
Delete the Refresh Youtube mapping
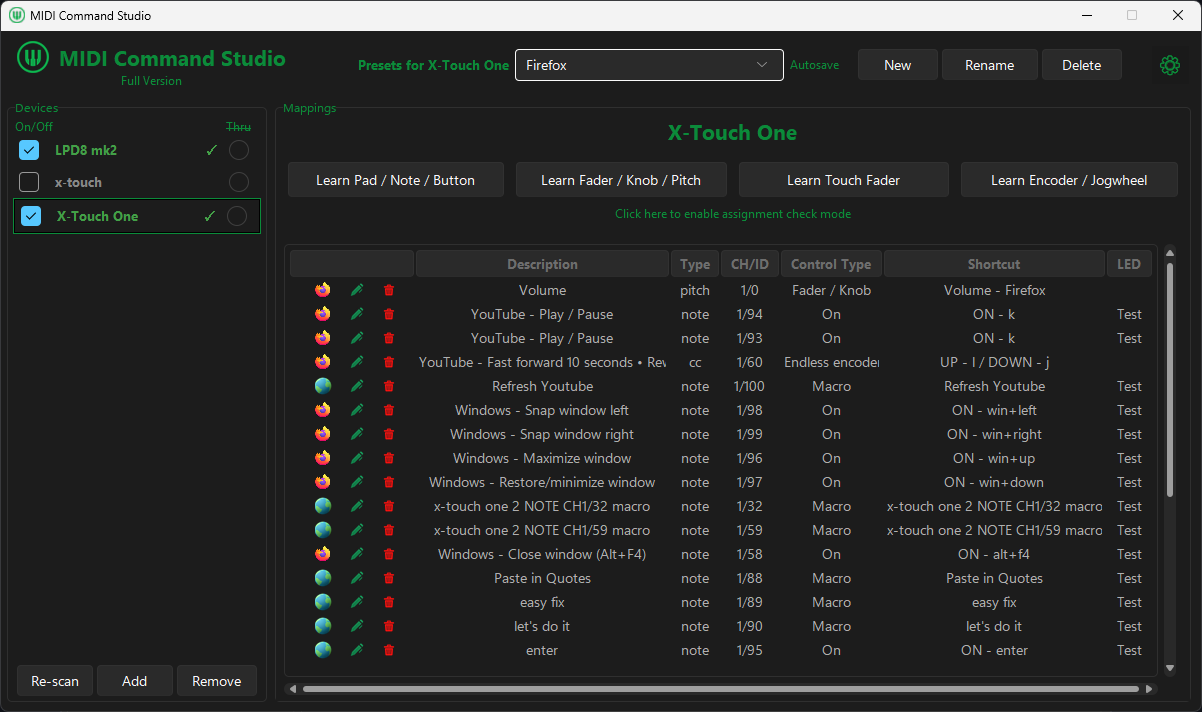click(x=389, y=386)
